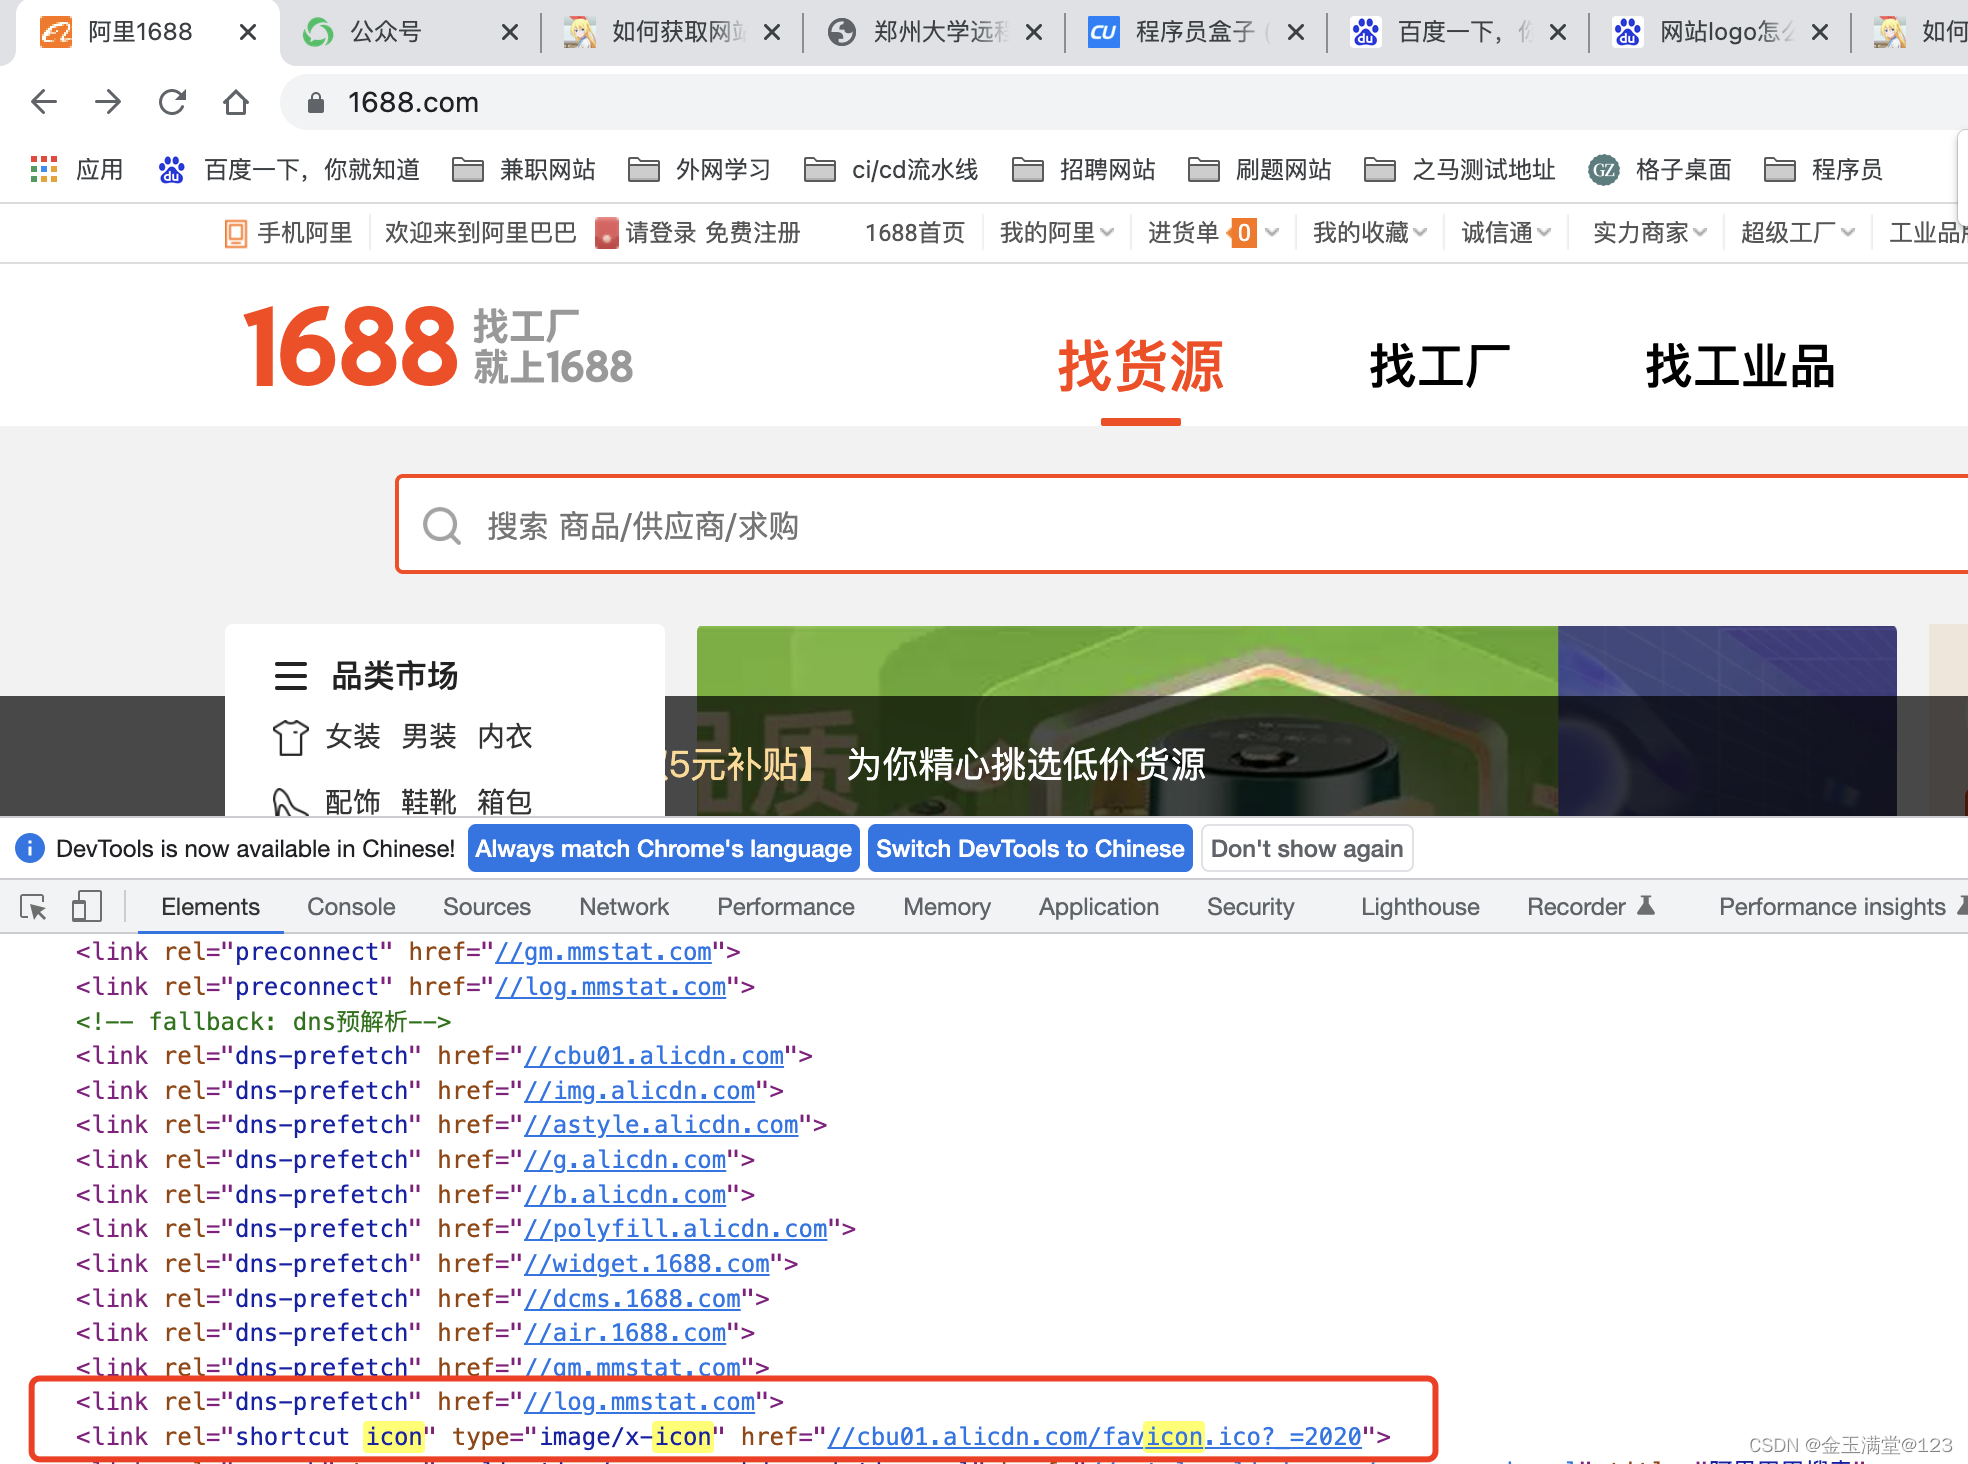The image size is (1968, 1464).
Task: Select the 找工业品 search tab
Action: coord(1740,366)
